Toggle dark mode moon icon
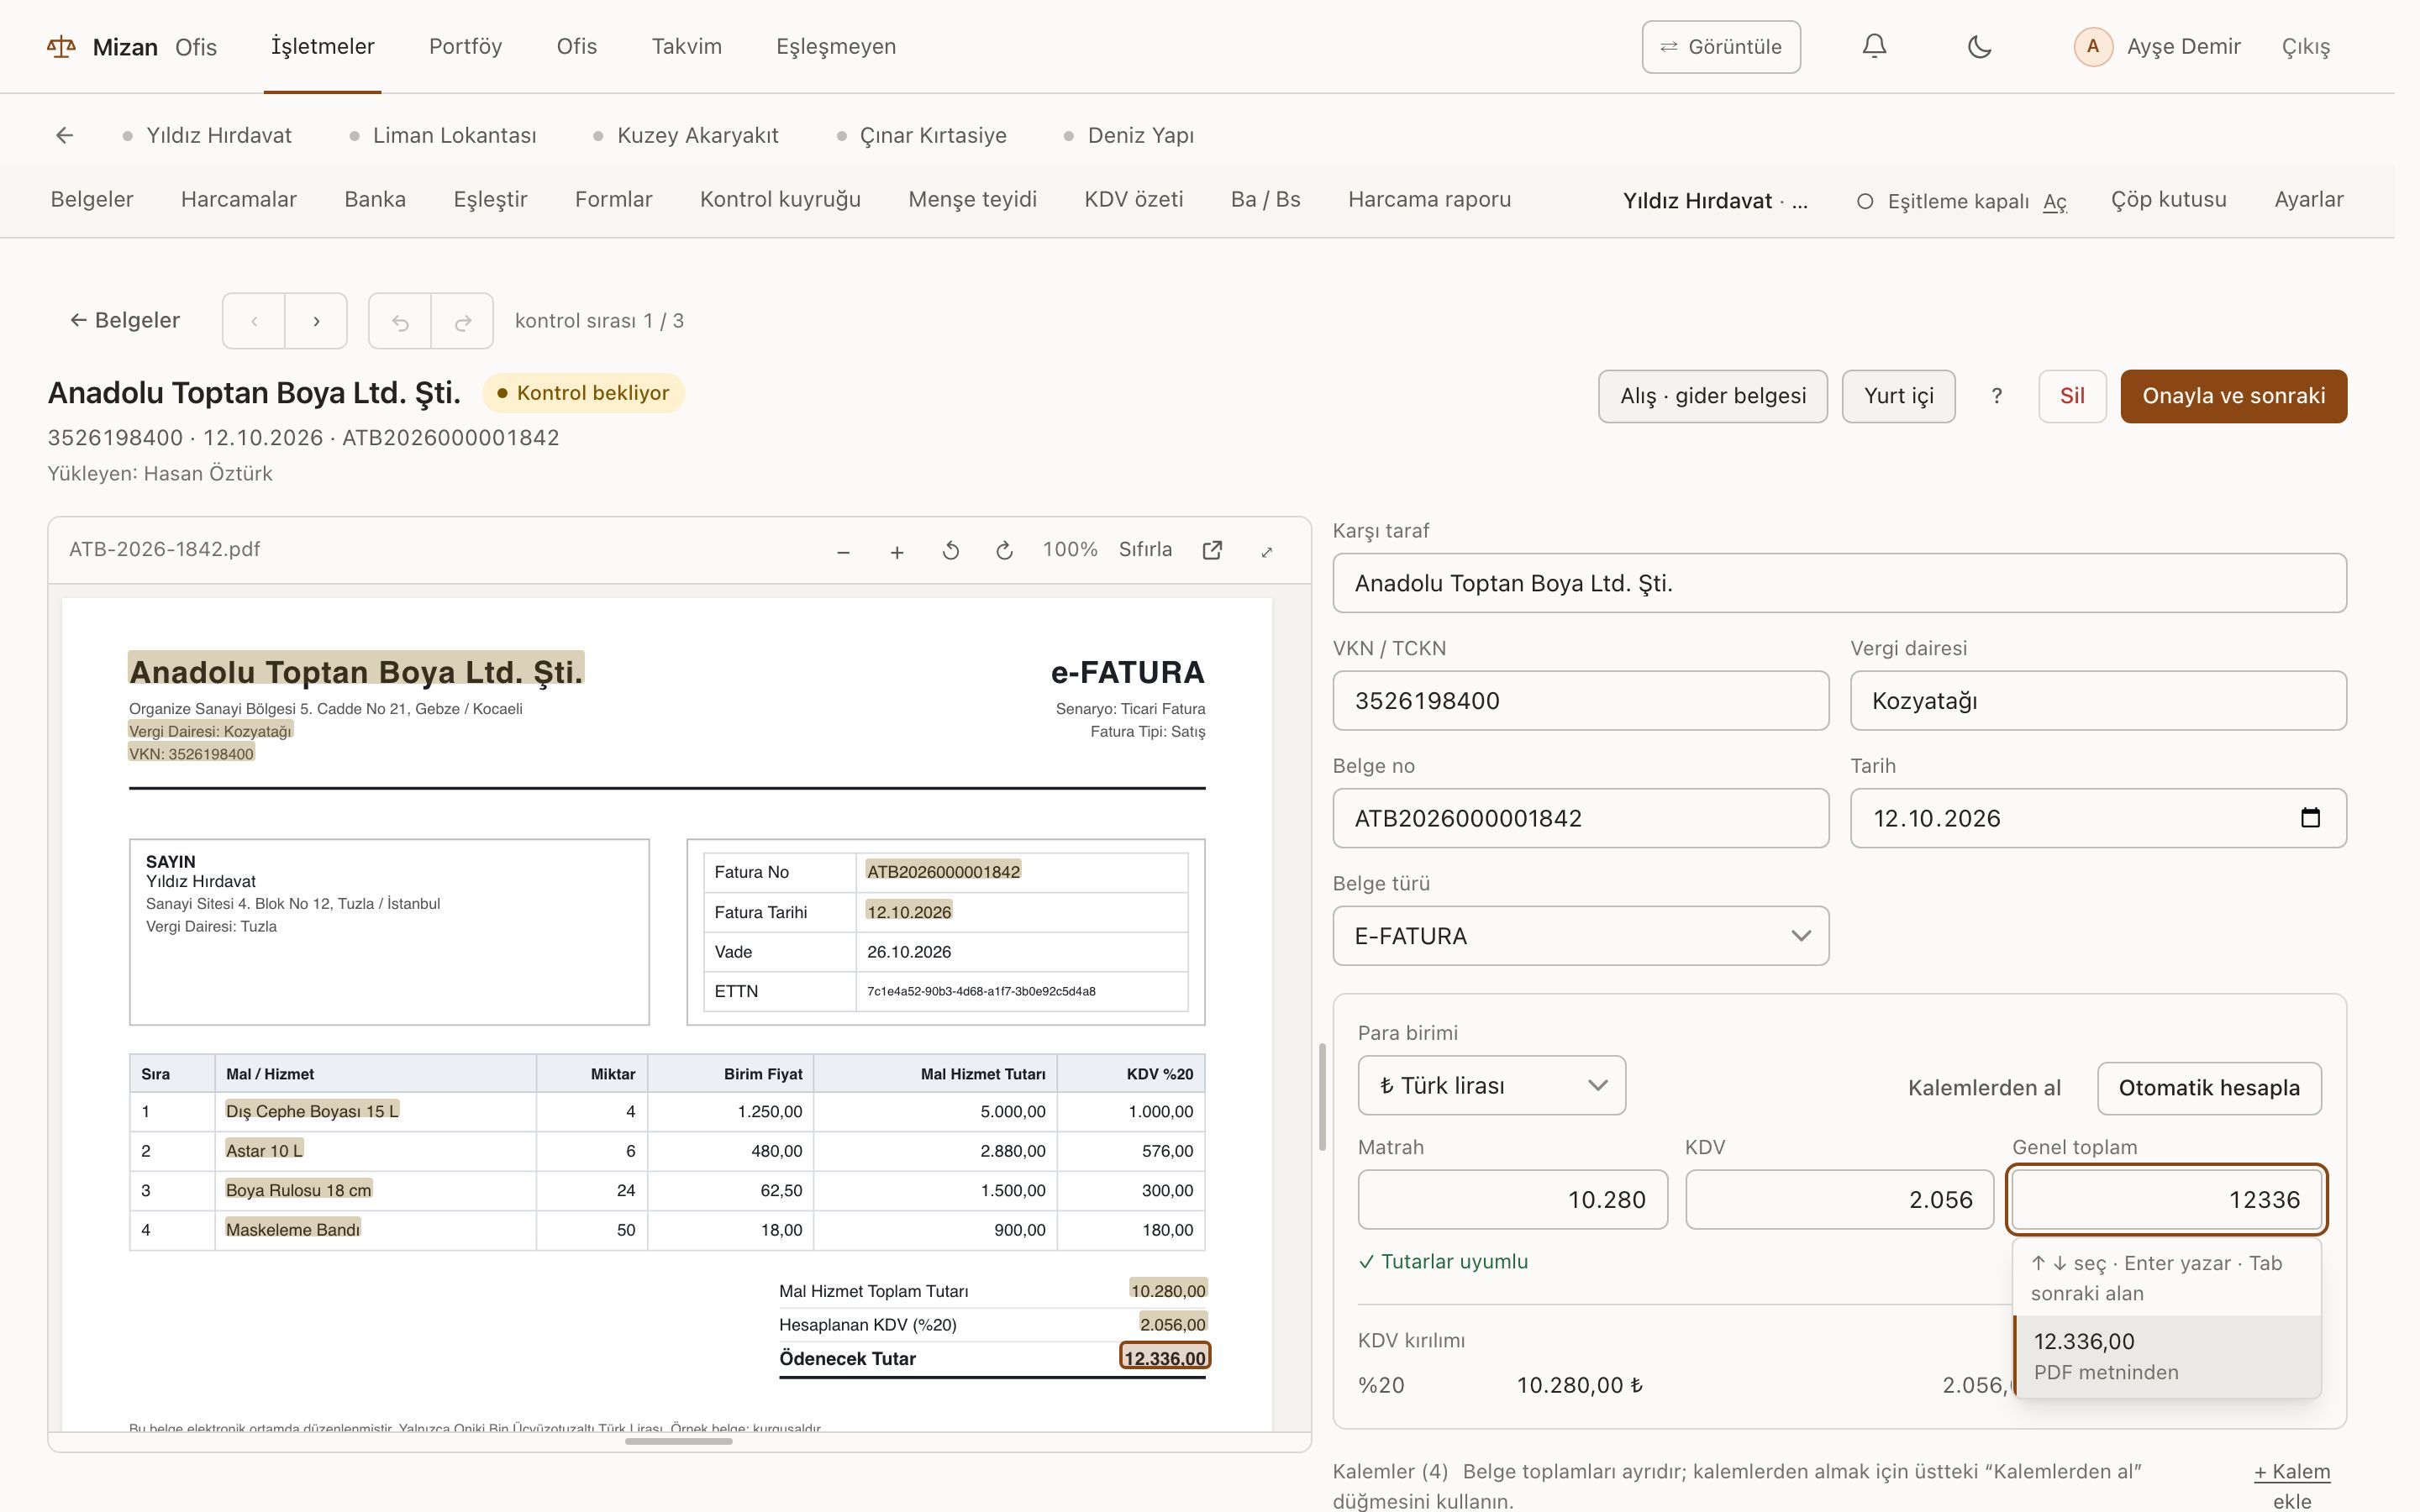Screen dimensions: 2420x1512 click(1979, 47)
